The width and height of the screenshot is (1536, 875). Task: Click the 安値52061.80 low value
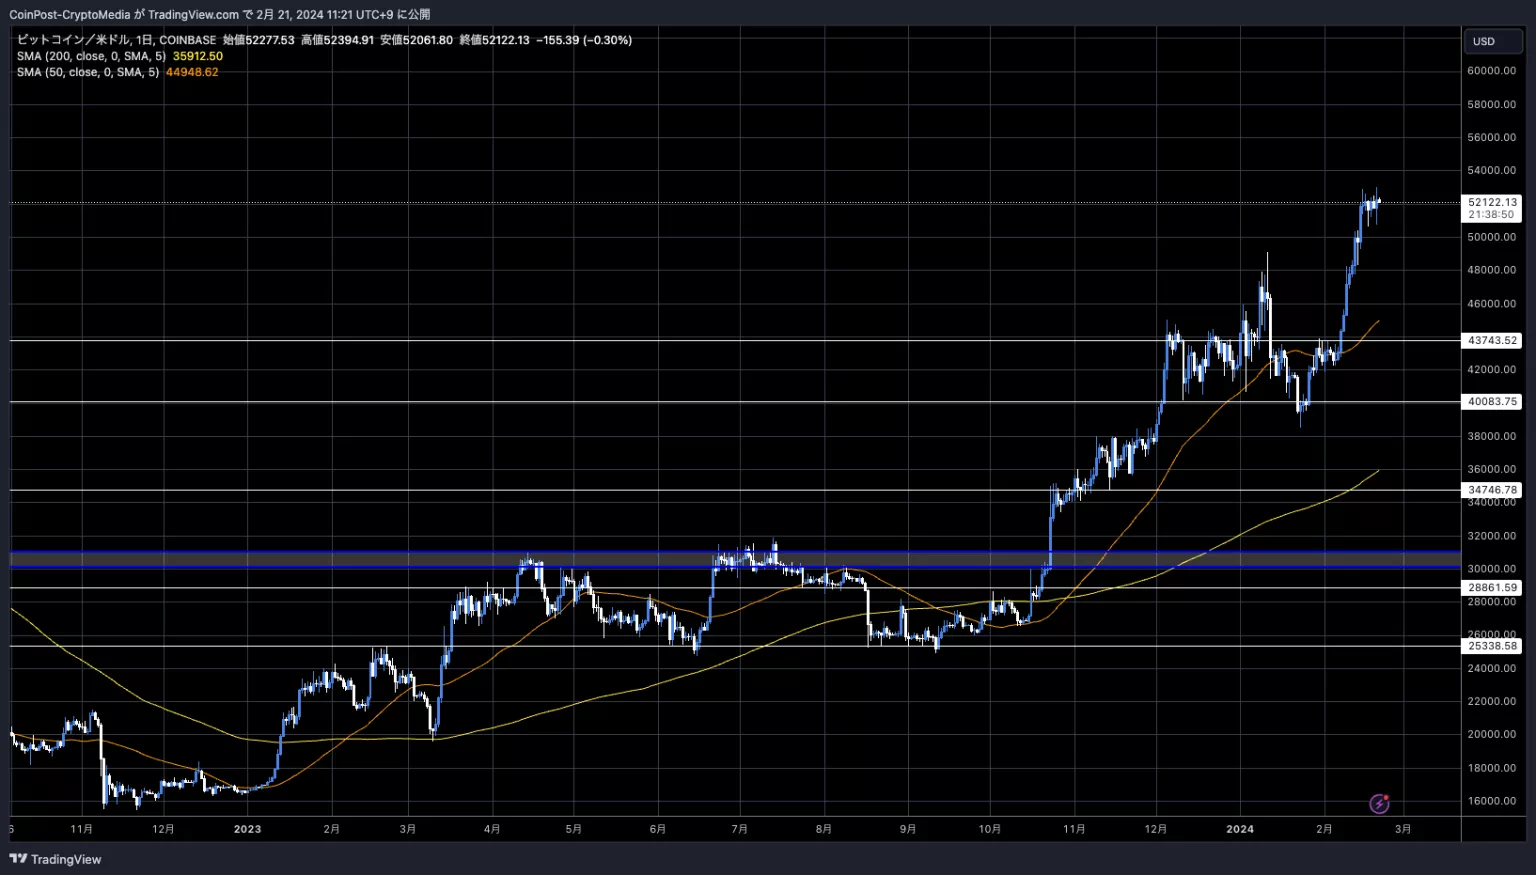point(416,40)
